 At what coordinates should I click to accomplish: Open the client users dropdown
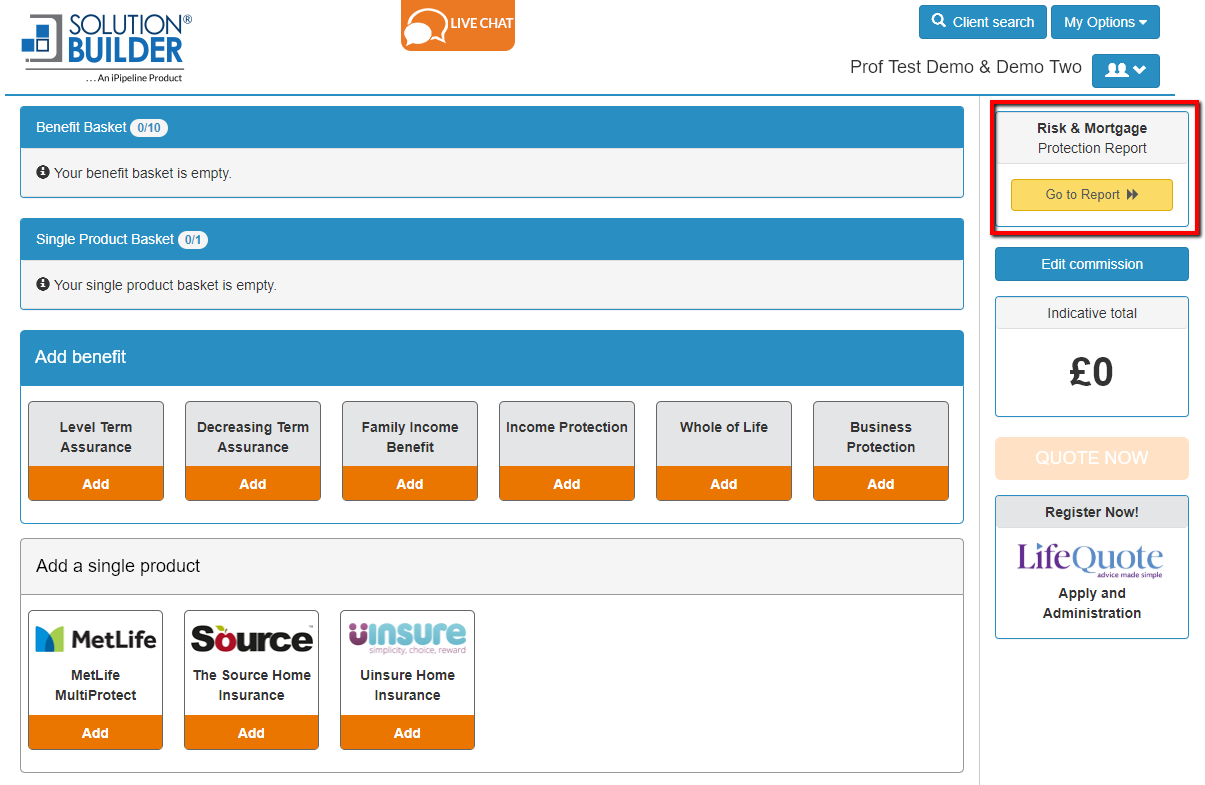pyautogui.click(x=1125, y=70)
